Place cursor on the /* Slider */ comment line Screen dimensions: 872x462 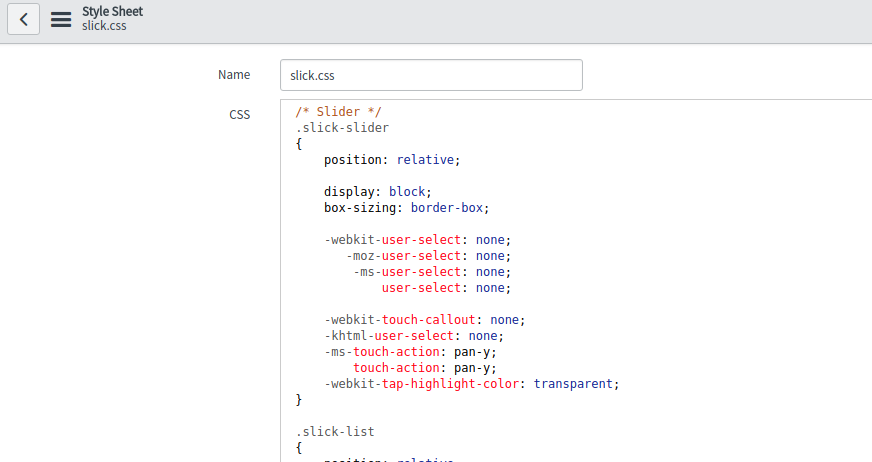click(x=339, y=112)
